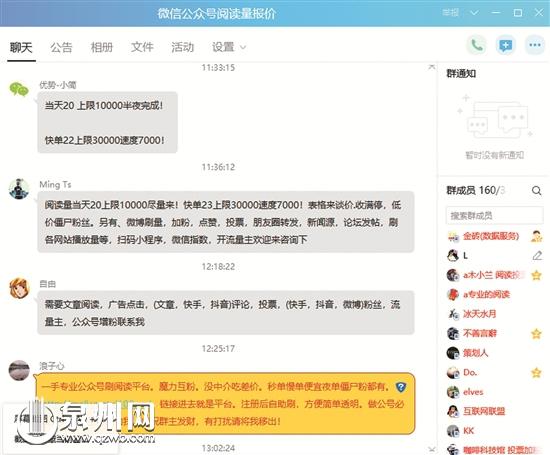The height and width of the screenshot is (455, 550).
Task: Click chat scroll down arrow
Action: 432,449
